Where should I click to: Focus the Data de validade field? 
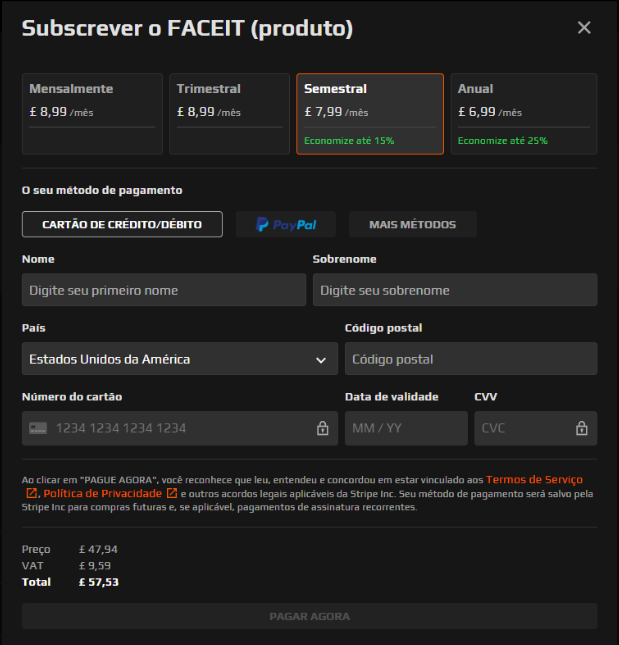405,428
